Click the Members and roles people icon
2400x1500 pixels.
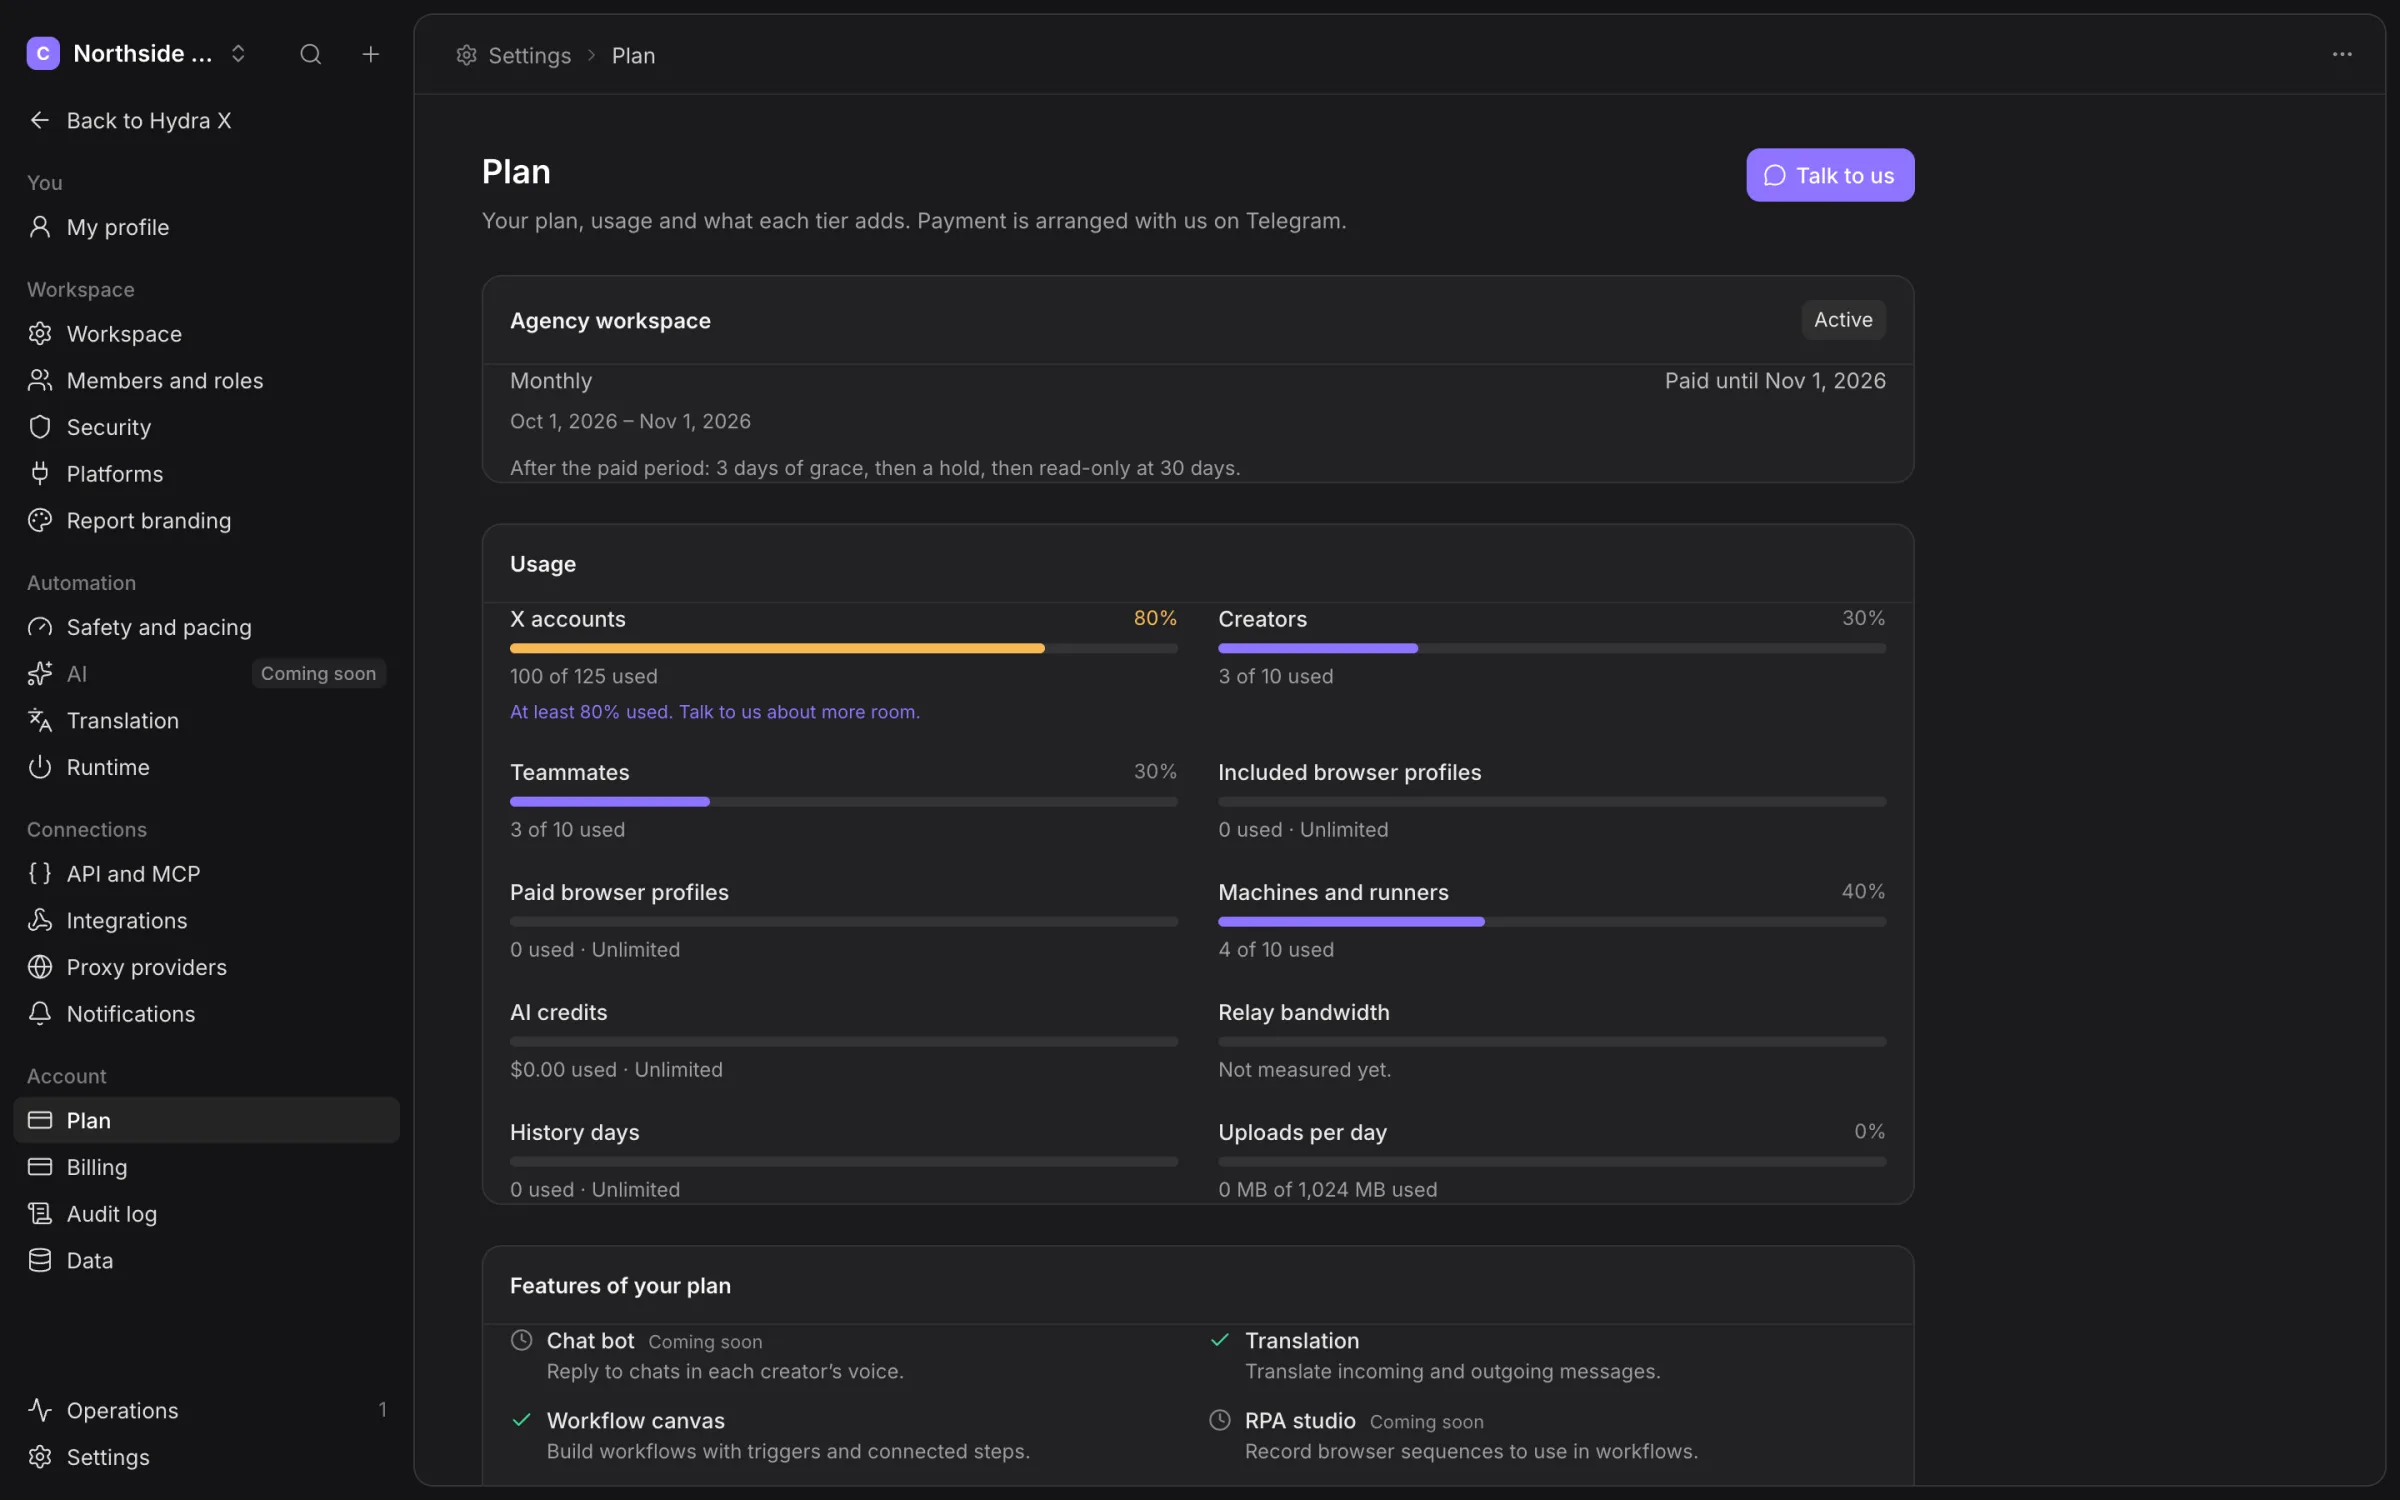tap(40, 380)
